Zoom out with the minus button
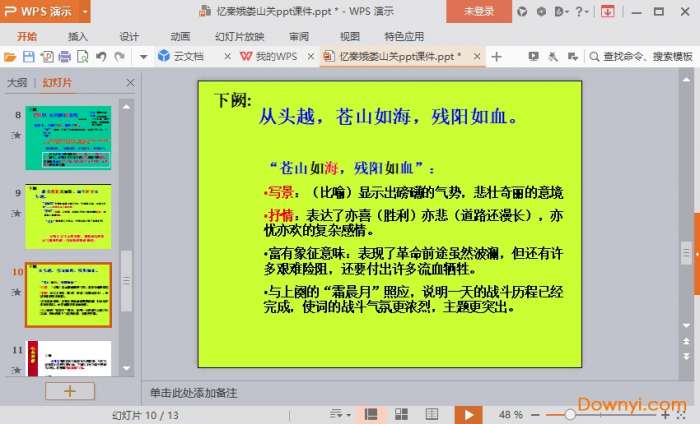700x424 pixels. click(x=536, y=415)
